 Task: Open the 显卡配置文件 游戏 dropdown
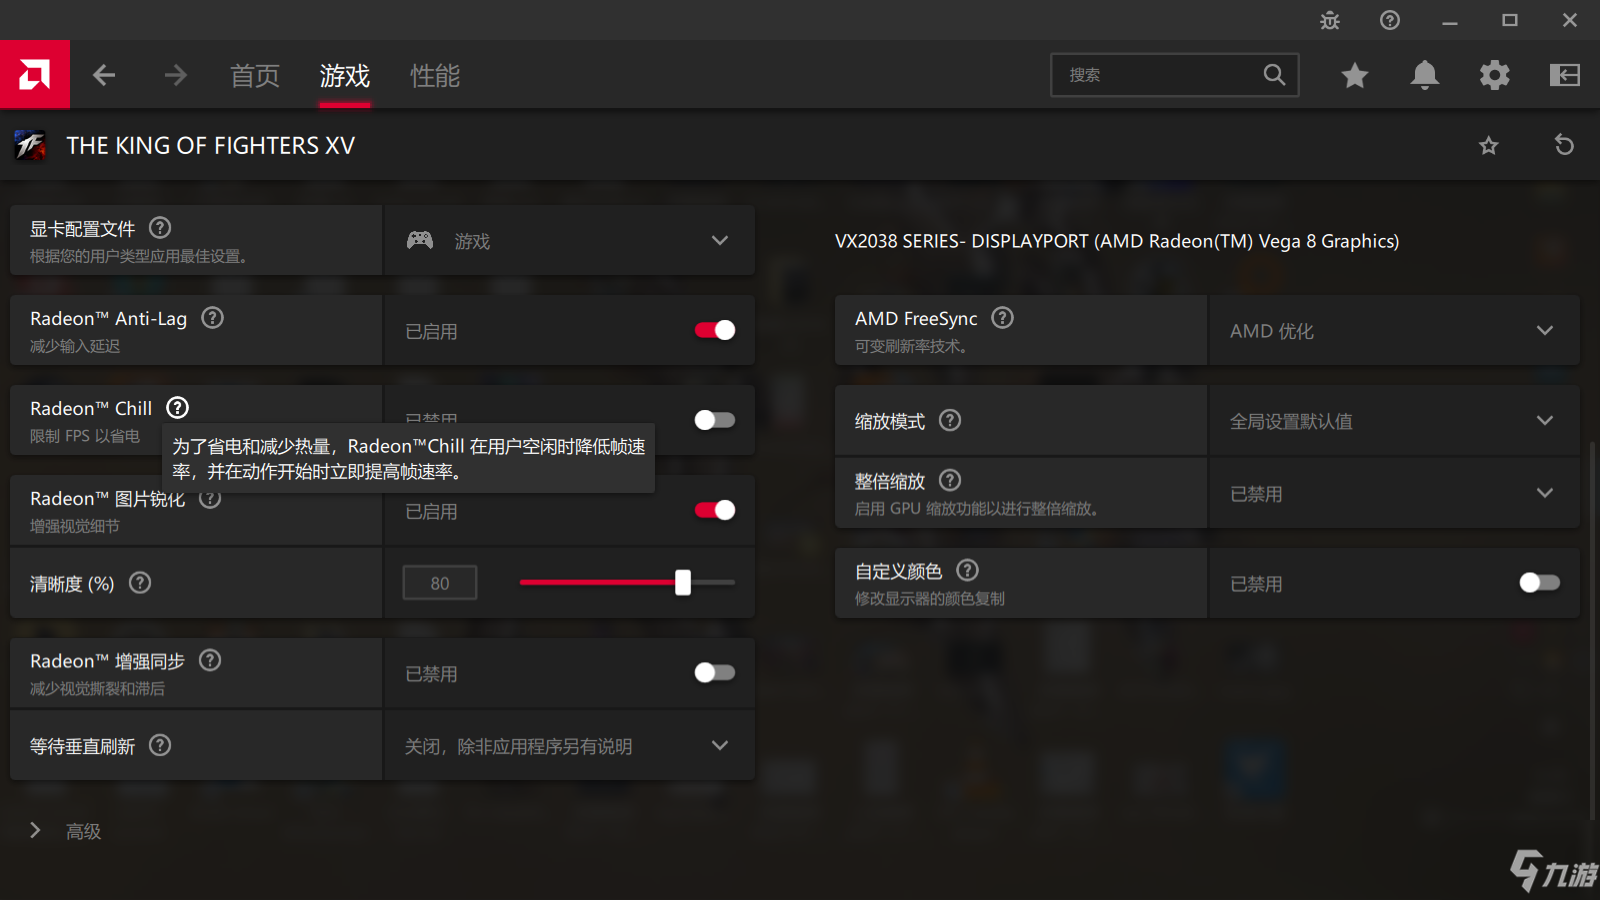[x=570, y=240]
